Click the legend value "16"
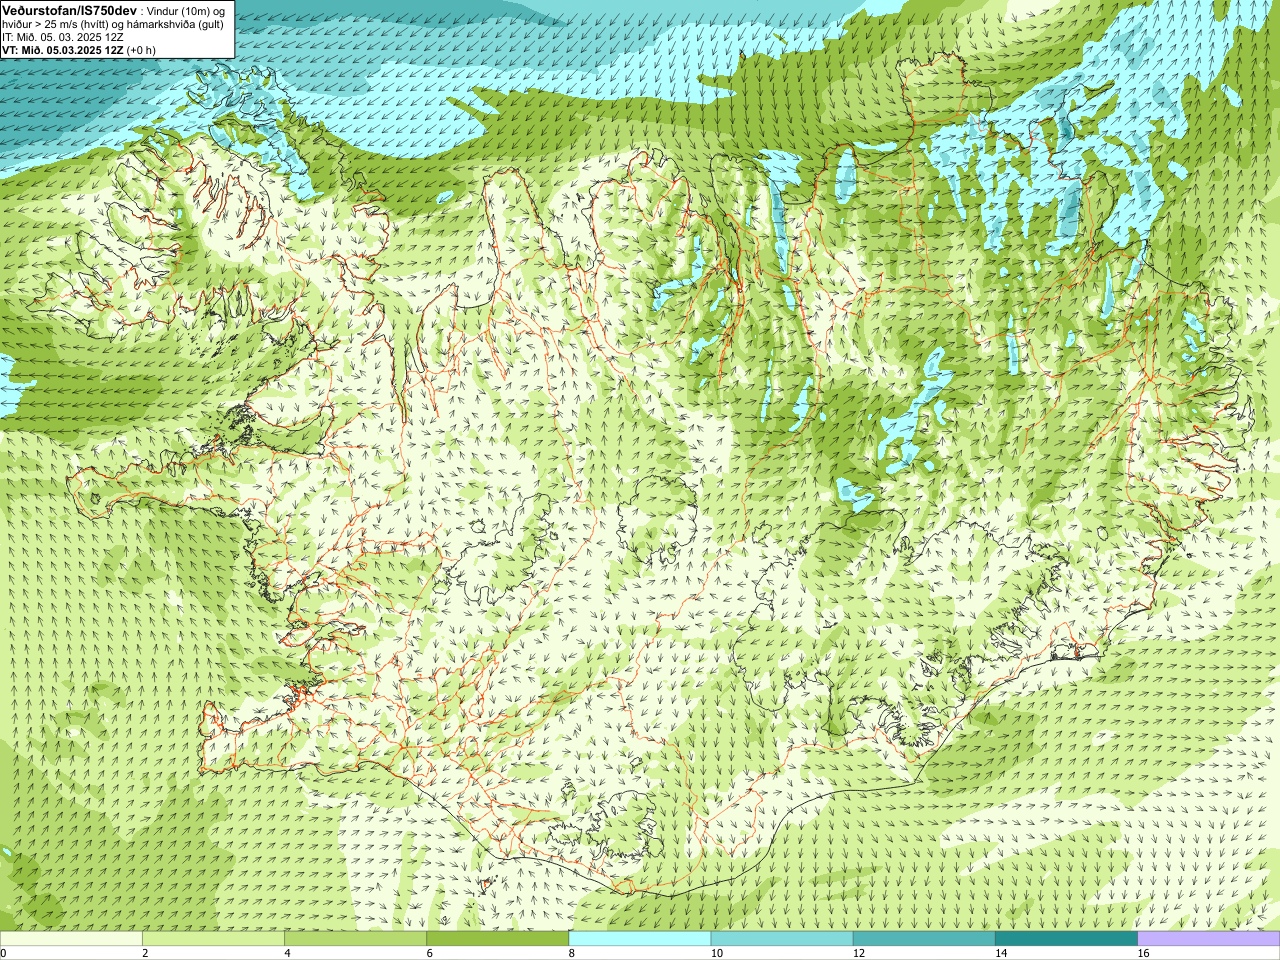Viewport: 1280px width, 960px height. click(x=1143, y=953)
